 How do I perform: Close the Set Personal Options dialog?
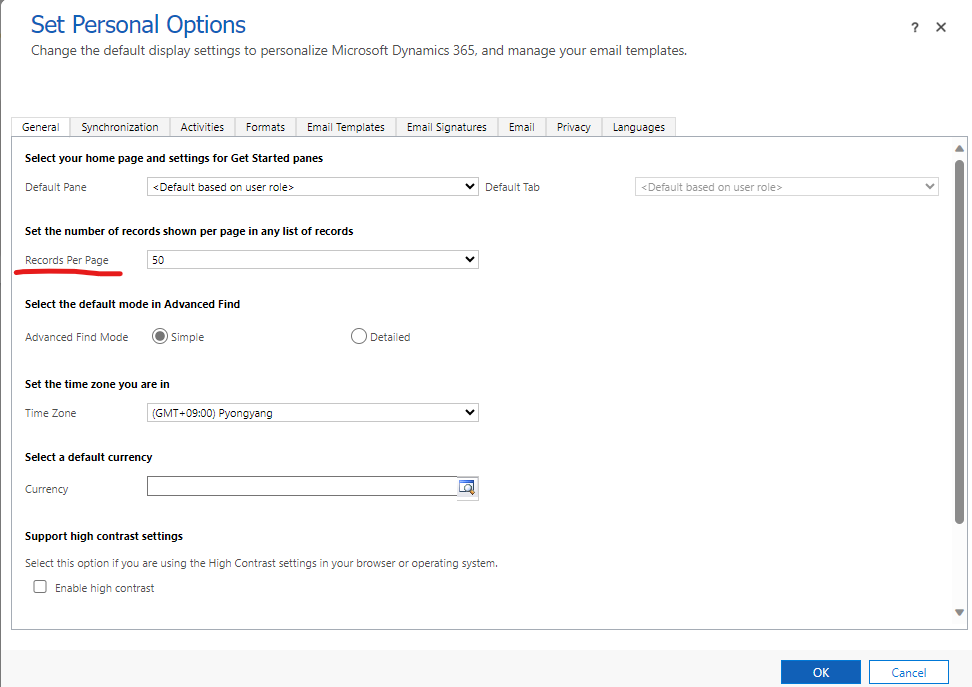[941, 27]
